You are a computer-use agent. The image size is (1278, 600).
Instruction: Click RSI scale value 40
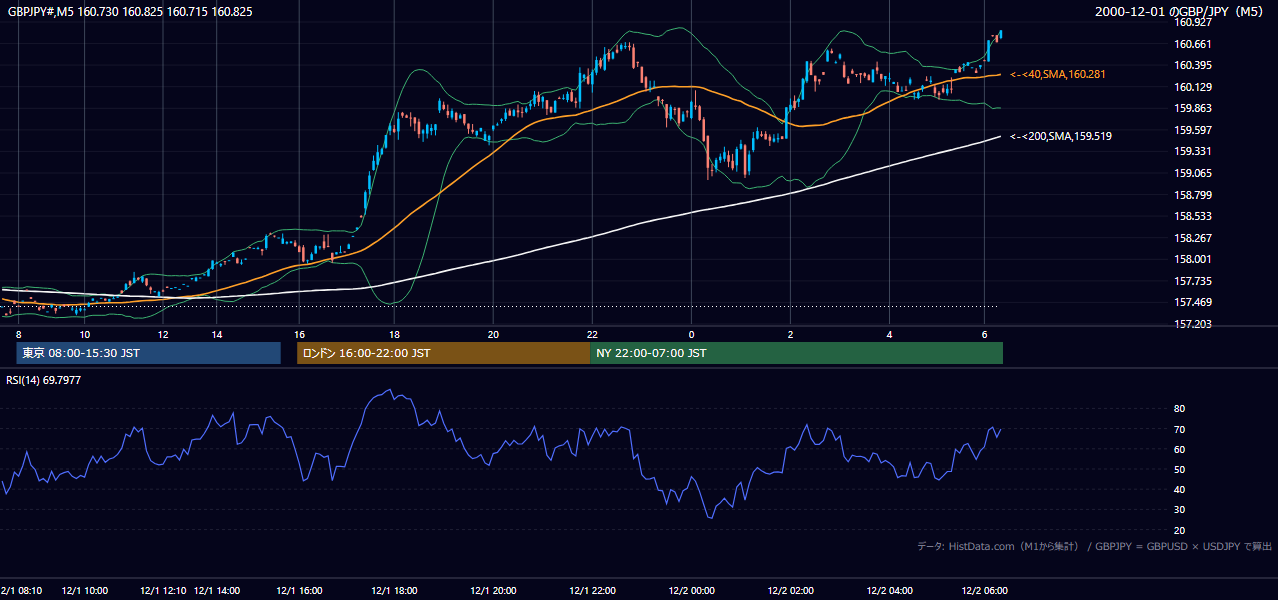pos(1179,490)
